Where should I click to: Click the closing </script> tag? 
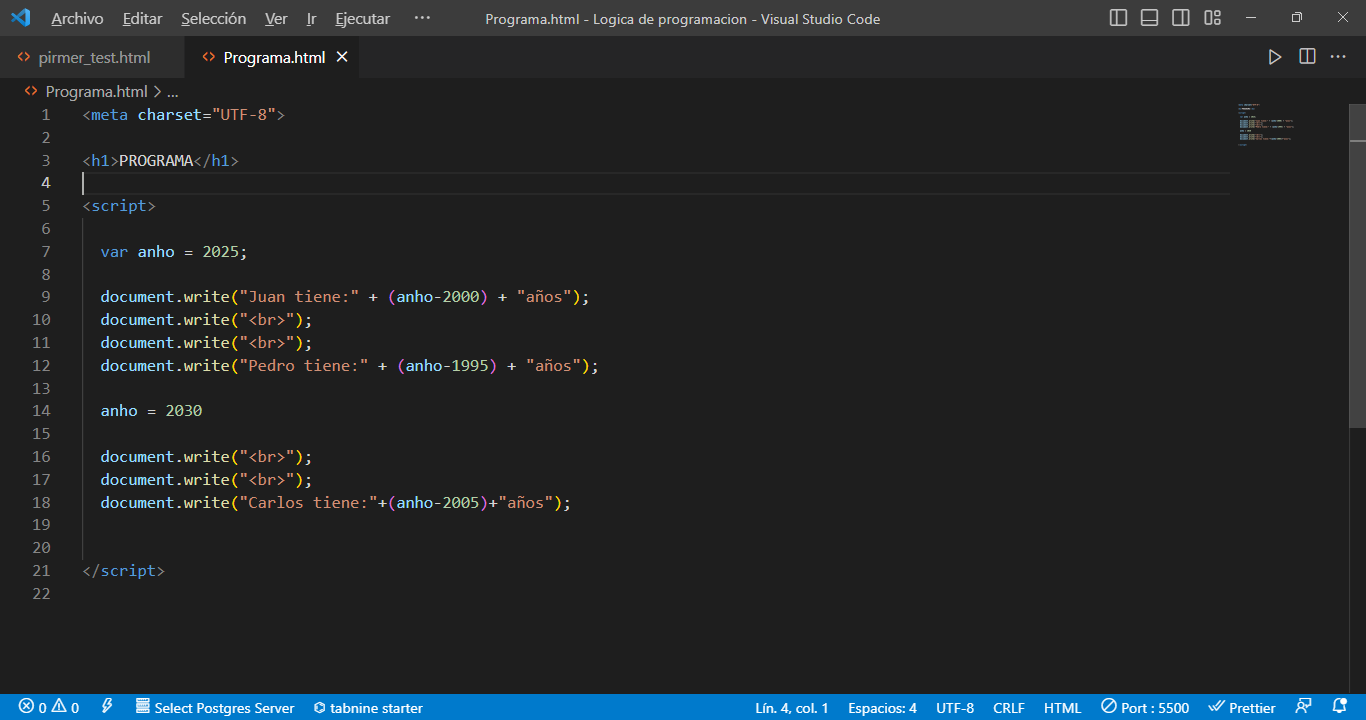tap(124, 571)
